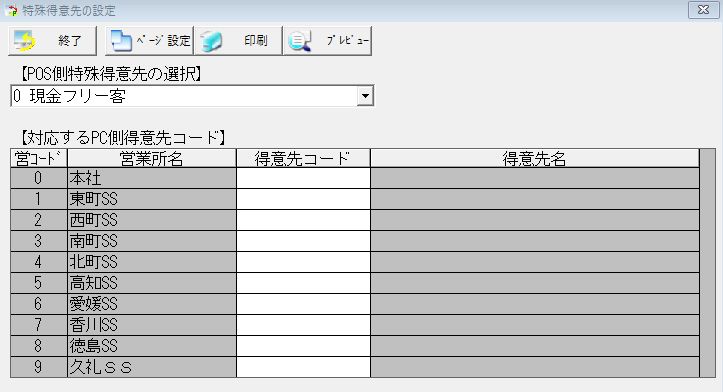Click the 営業所名 column header
The height and width of the screenshot is (392, 723).
(x=152, y=158)
